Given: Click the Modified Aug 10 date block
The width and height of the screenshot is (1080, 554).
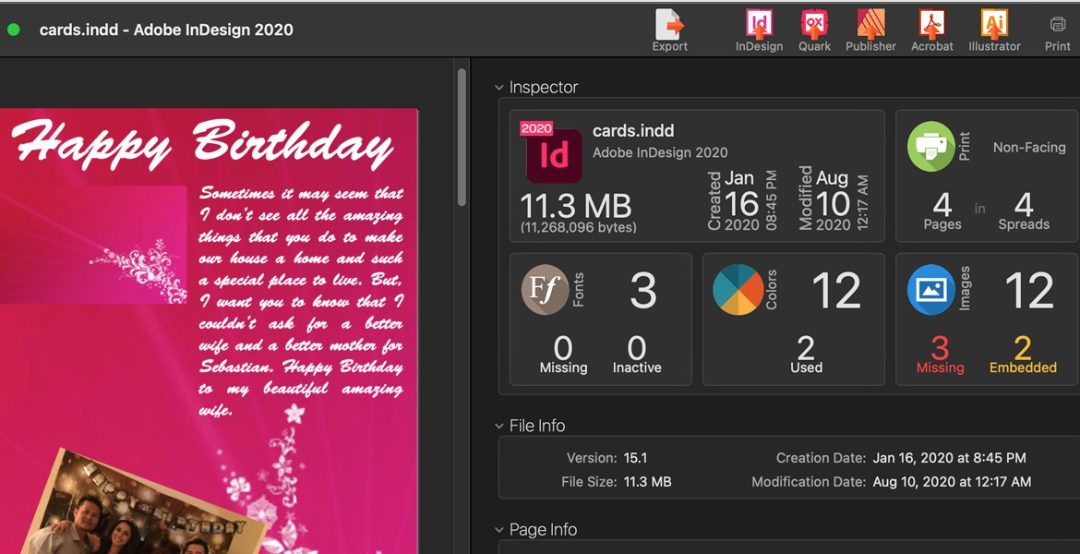Looking at the screenshot, I should click(x=833, y=200).
